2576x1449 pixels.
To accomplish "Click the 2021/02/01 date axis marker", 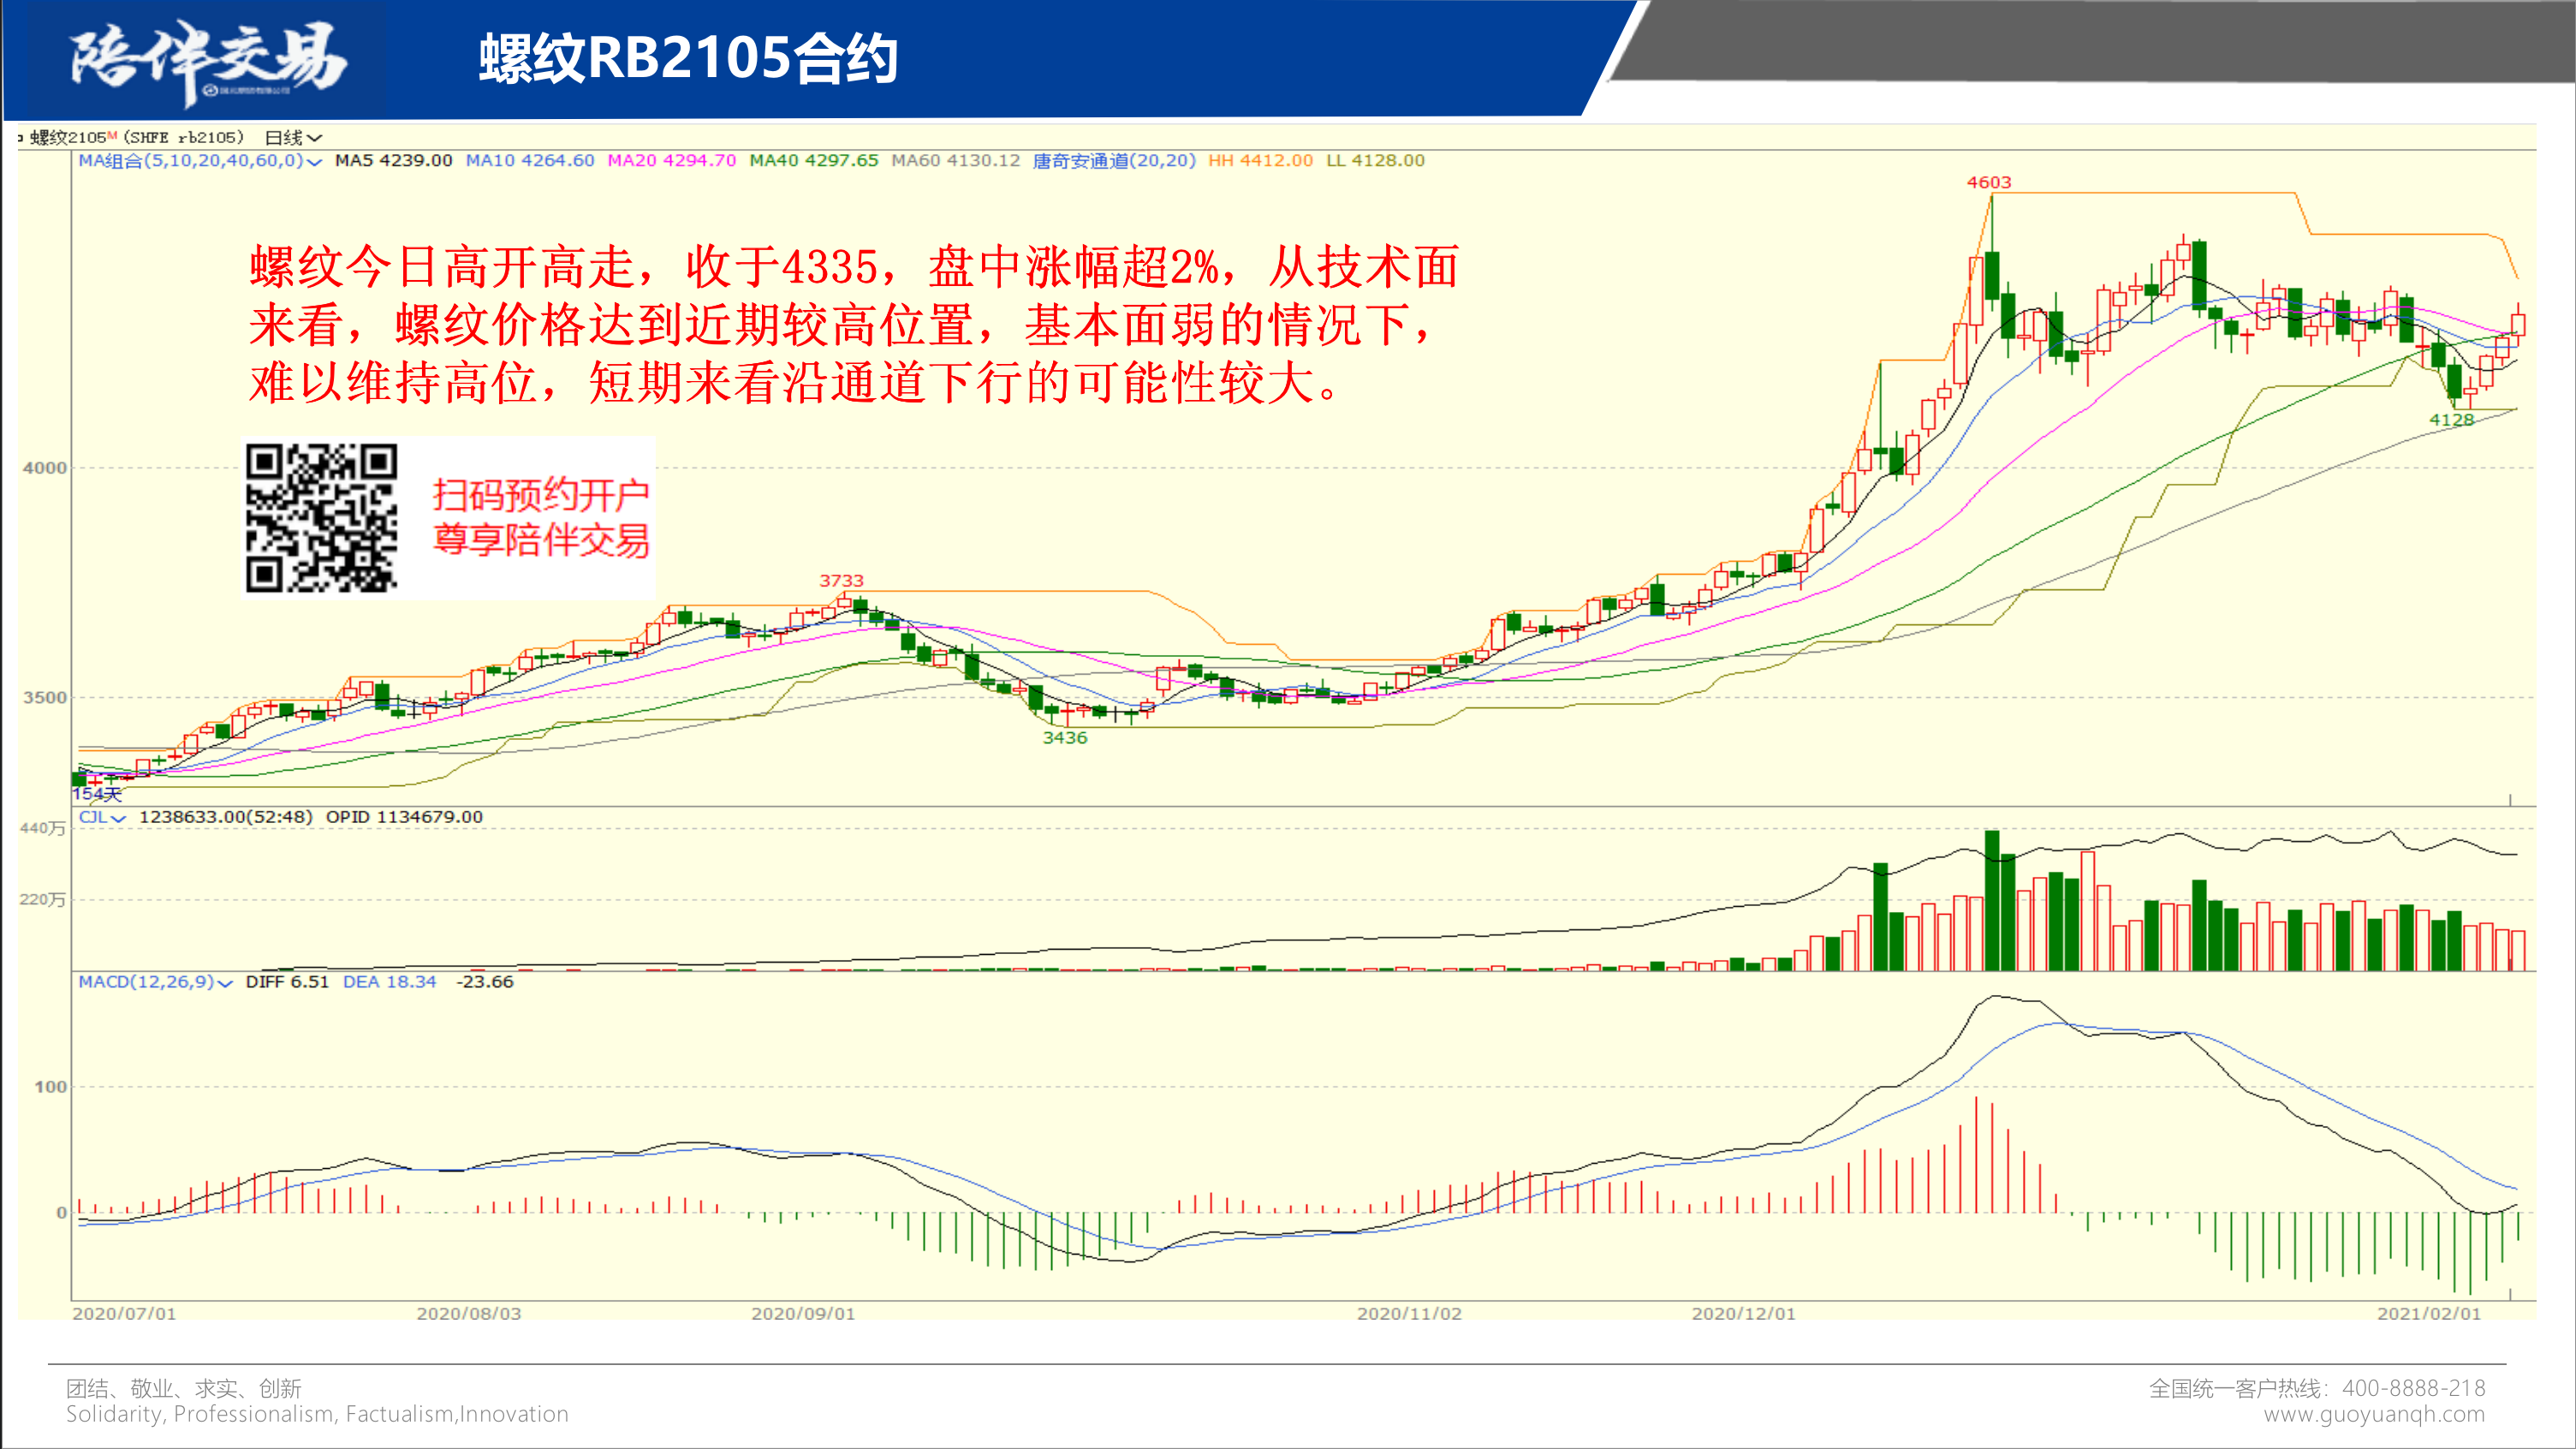I will 2428,1313.
